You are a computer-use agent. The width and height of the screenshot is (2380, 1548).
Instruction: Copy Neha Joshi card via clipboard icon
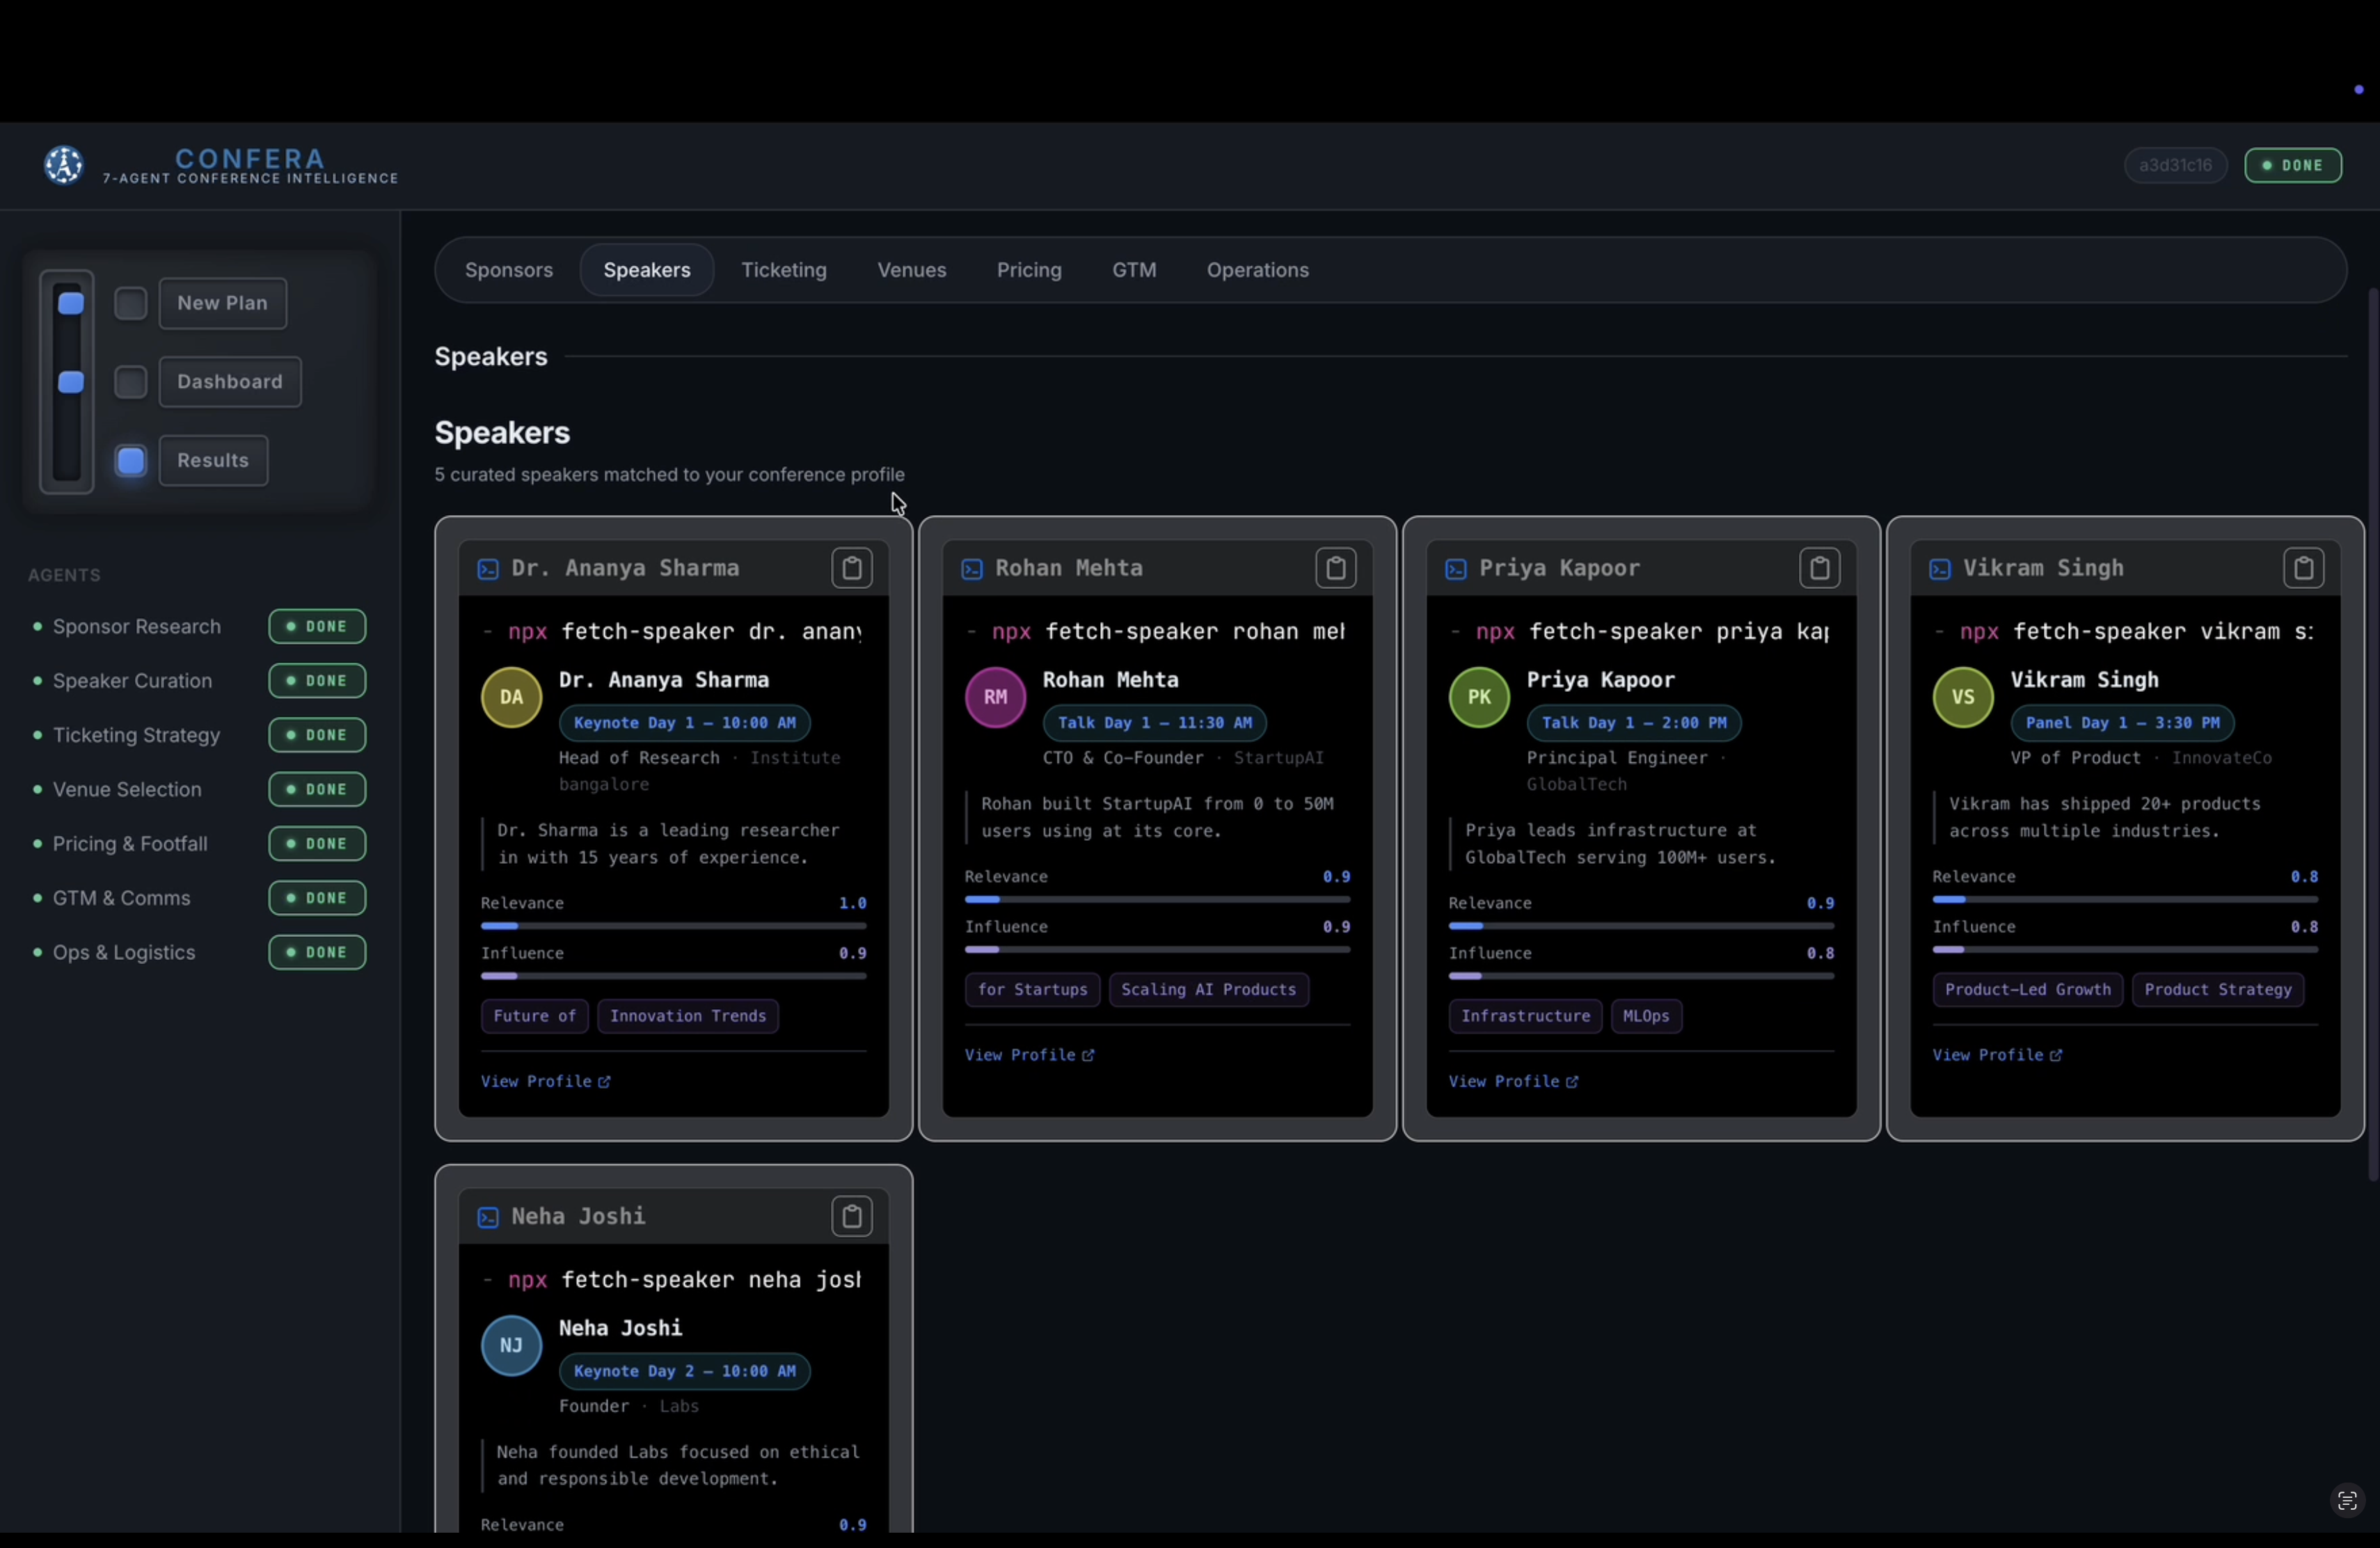click(852, 1216)
